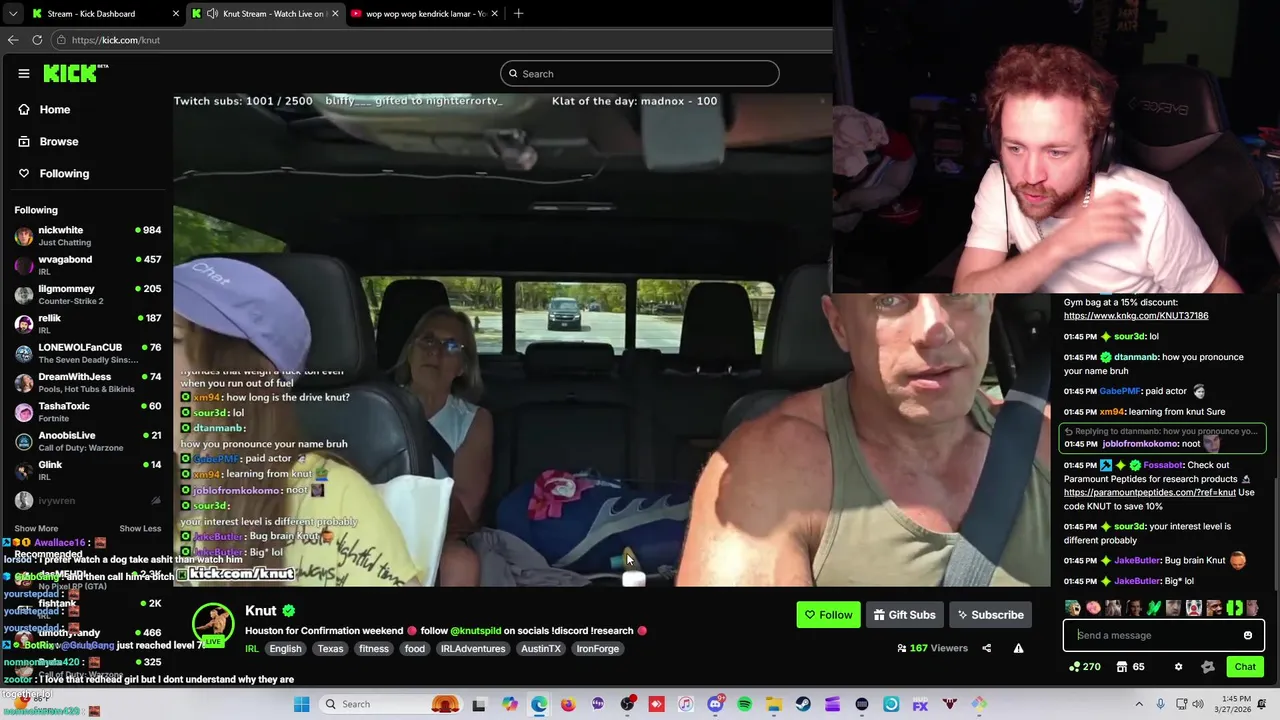Image resolution: width=1280 pixels, height=720 pixels.
Task: Click the IRL category link
Action: [252, 649]
